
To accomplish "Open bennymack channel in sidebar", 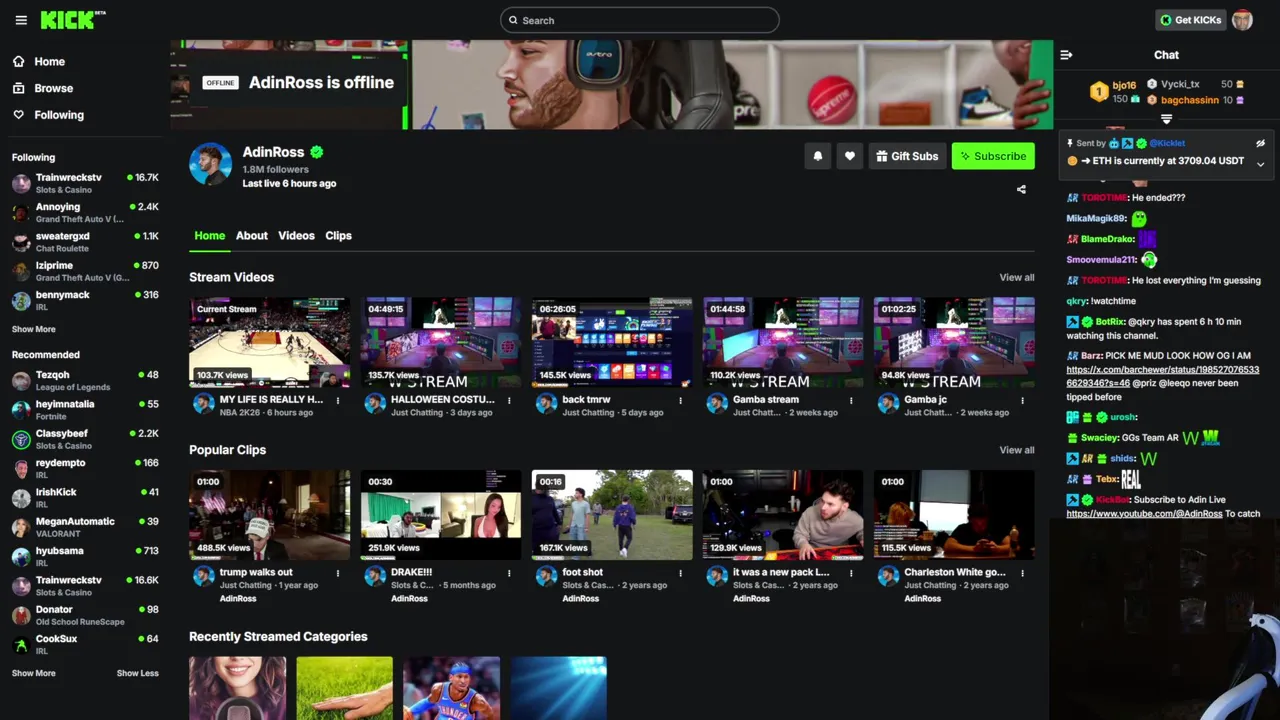I will click(85, 300).
